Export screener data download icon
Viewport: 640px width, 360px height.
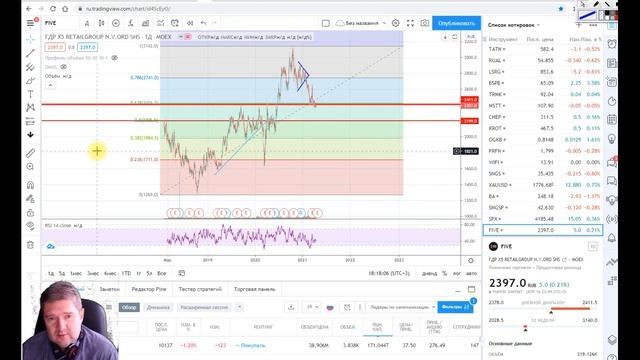click(x=291, y=307)
